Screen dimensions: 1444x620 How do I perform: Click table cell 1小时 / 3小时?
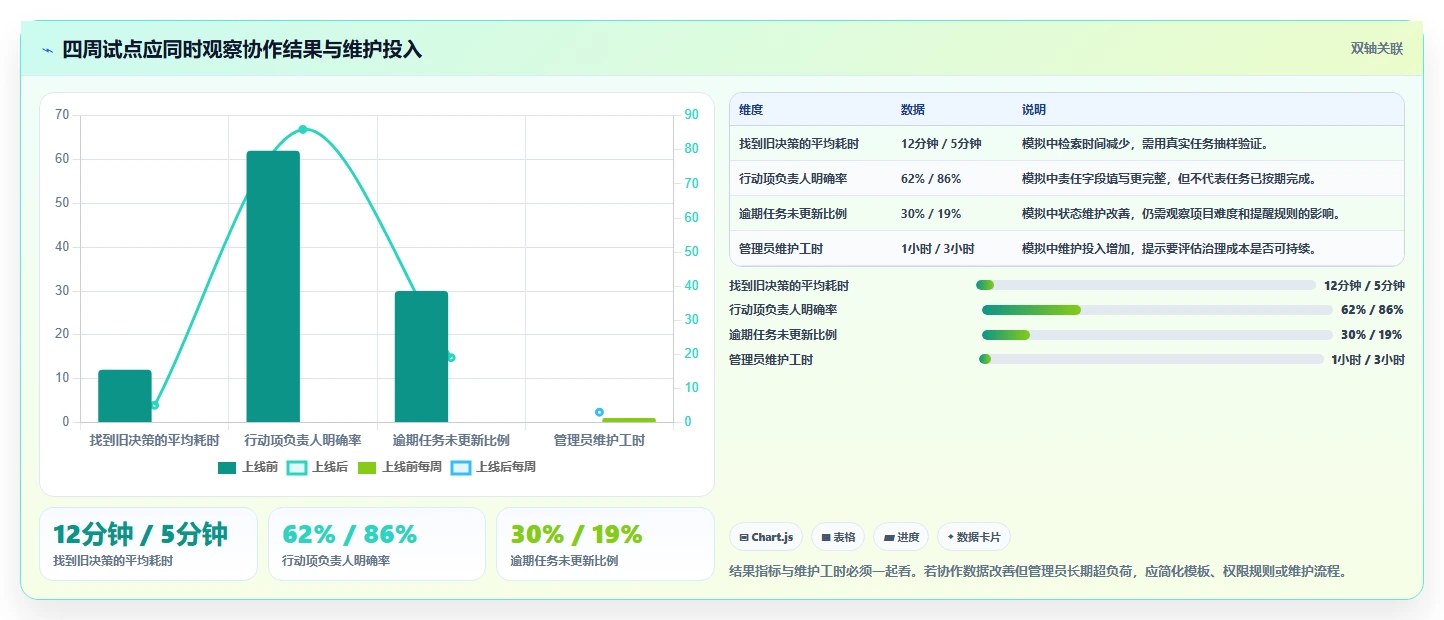938,249
